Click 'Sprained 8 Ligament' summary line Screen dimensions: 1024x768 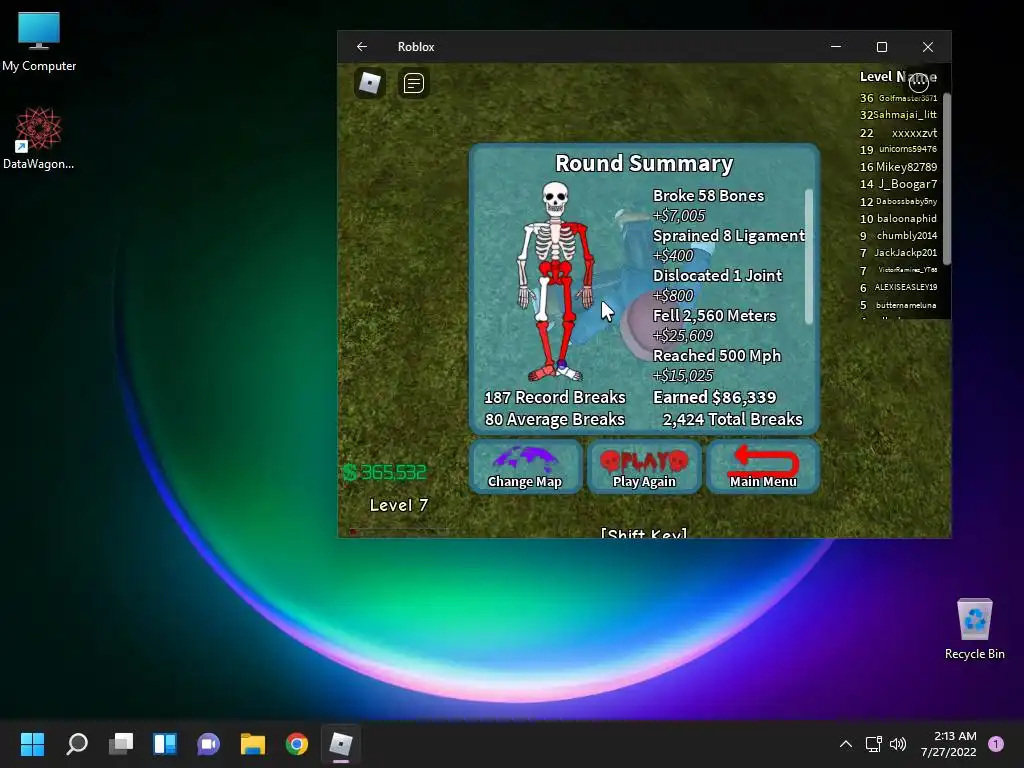coord(729,236)
